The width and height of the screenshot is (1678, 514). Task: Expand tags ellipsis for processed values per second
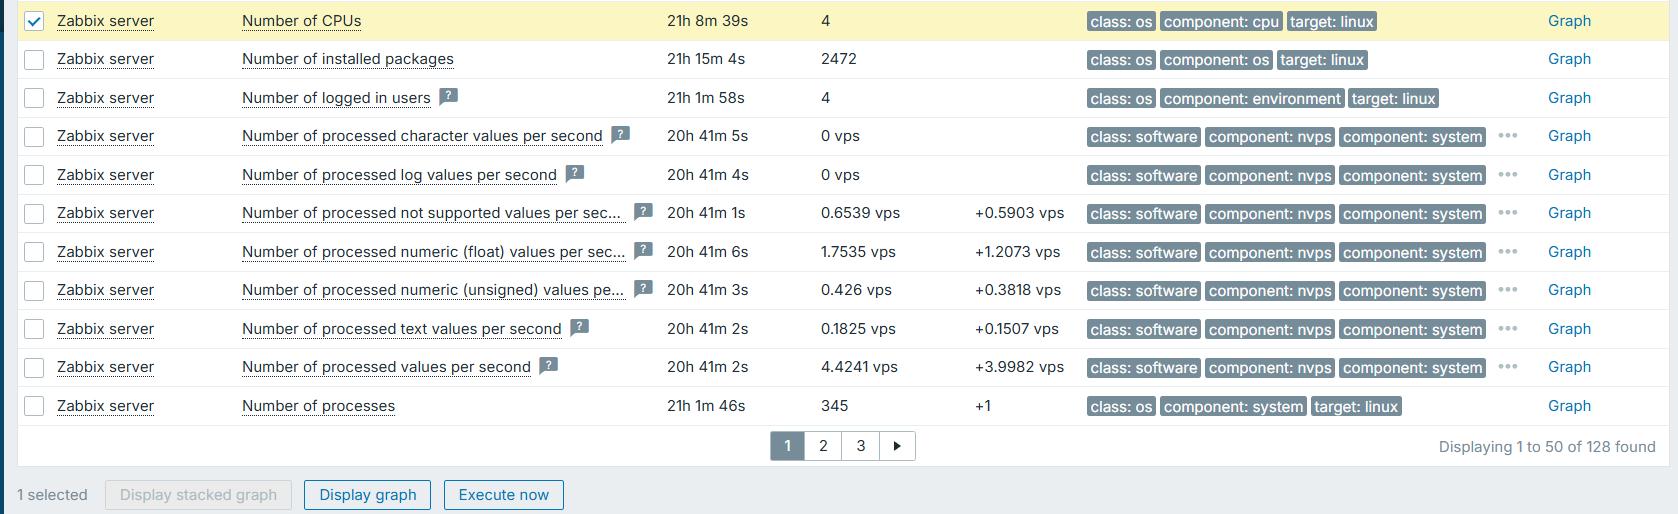1508,367
